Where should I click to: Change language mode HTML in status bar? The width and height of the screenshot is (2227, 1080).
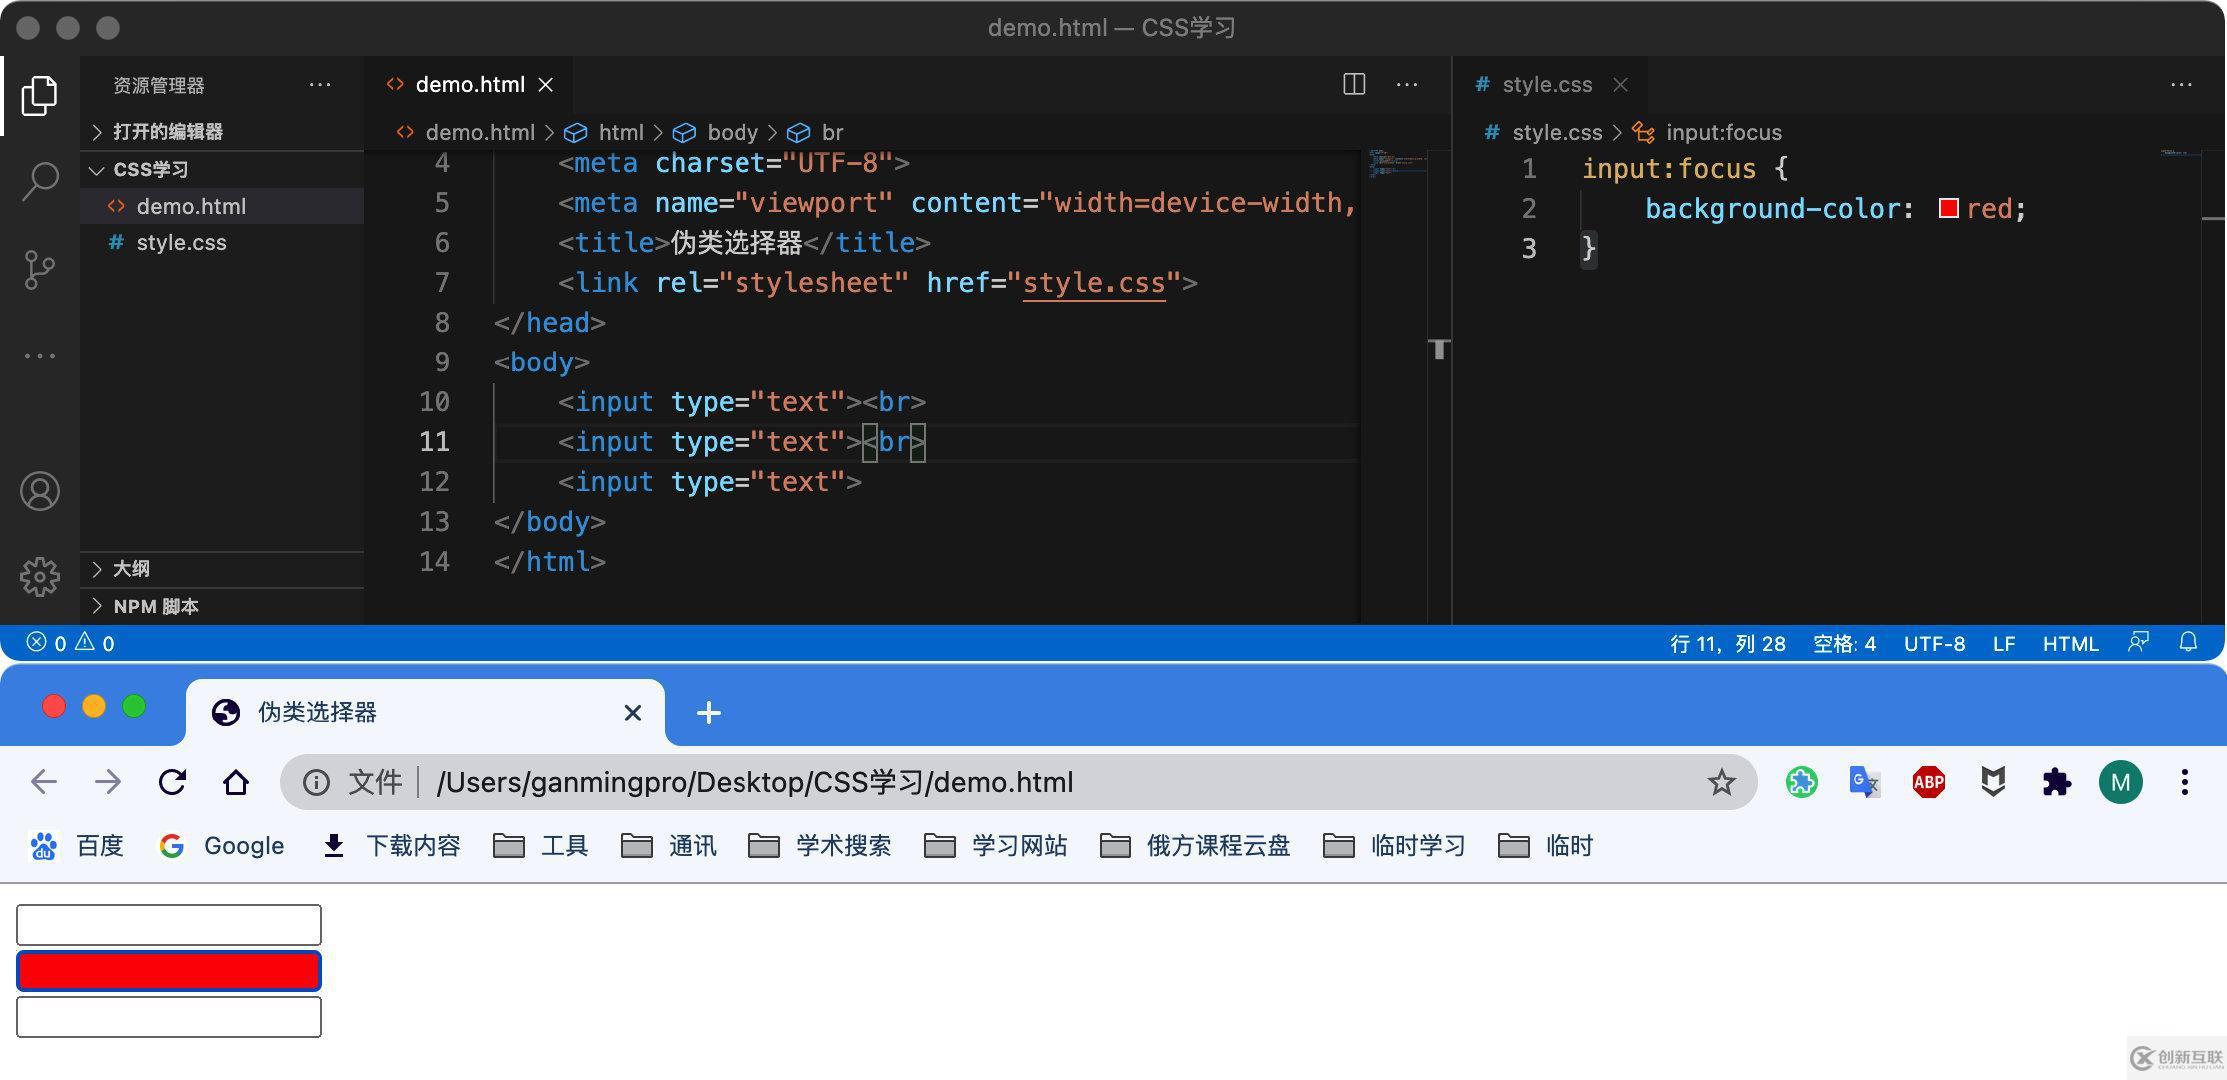[2070, 643]
